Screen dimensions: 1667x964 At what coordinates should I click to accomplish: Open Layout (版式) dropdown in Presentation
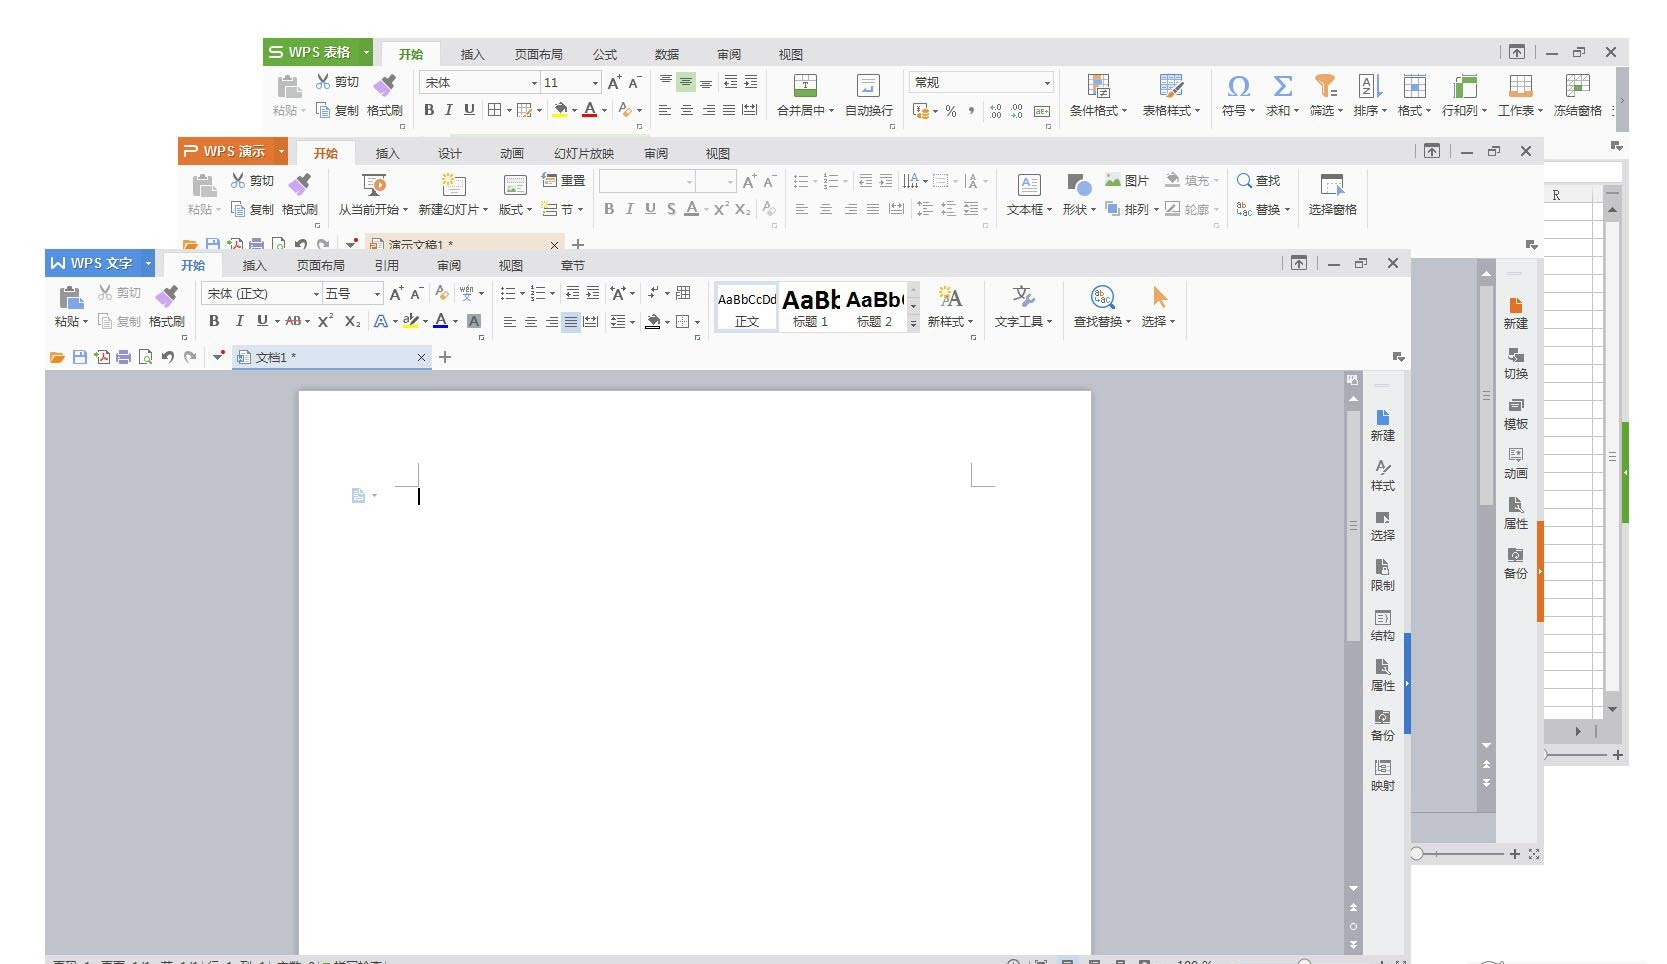click(x=515, y=209)
